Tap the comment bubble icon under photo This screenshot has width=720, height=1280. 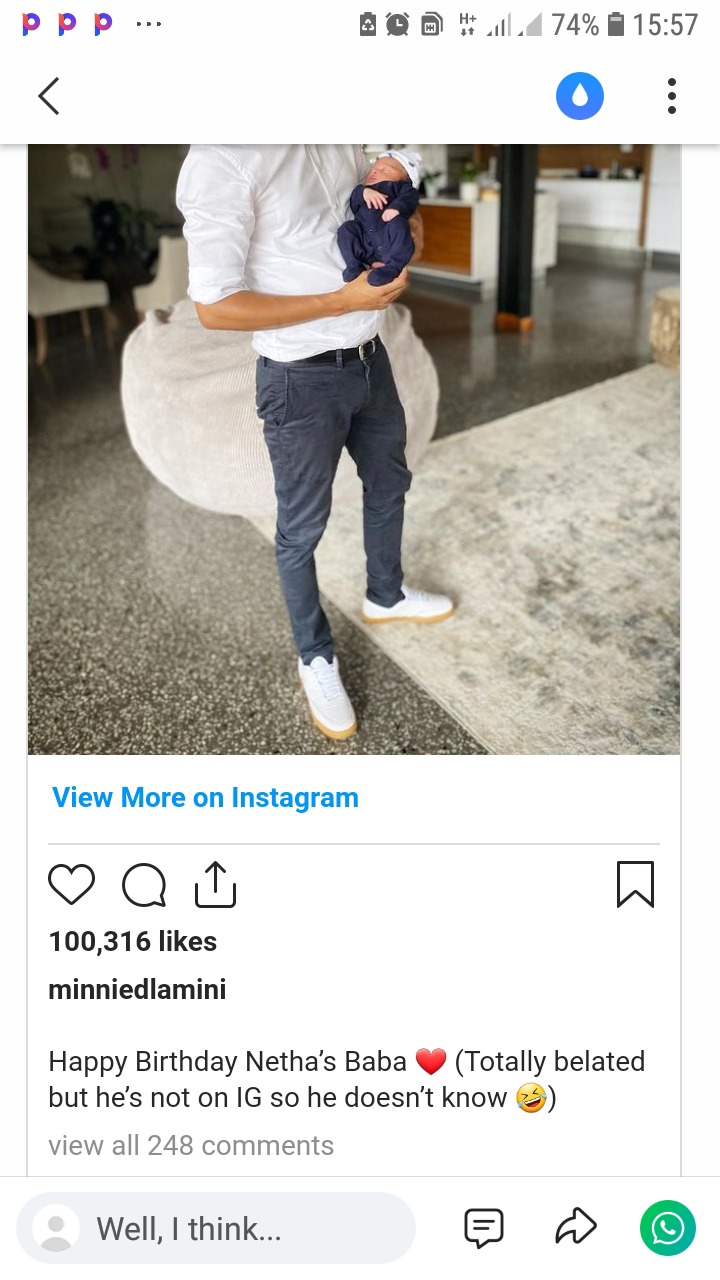point(144,885)
